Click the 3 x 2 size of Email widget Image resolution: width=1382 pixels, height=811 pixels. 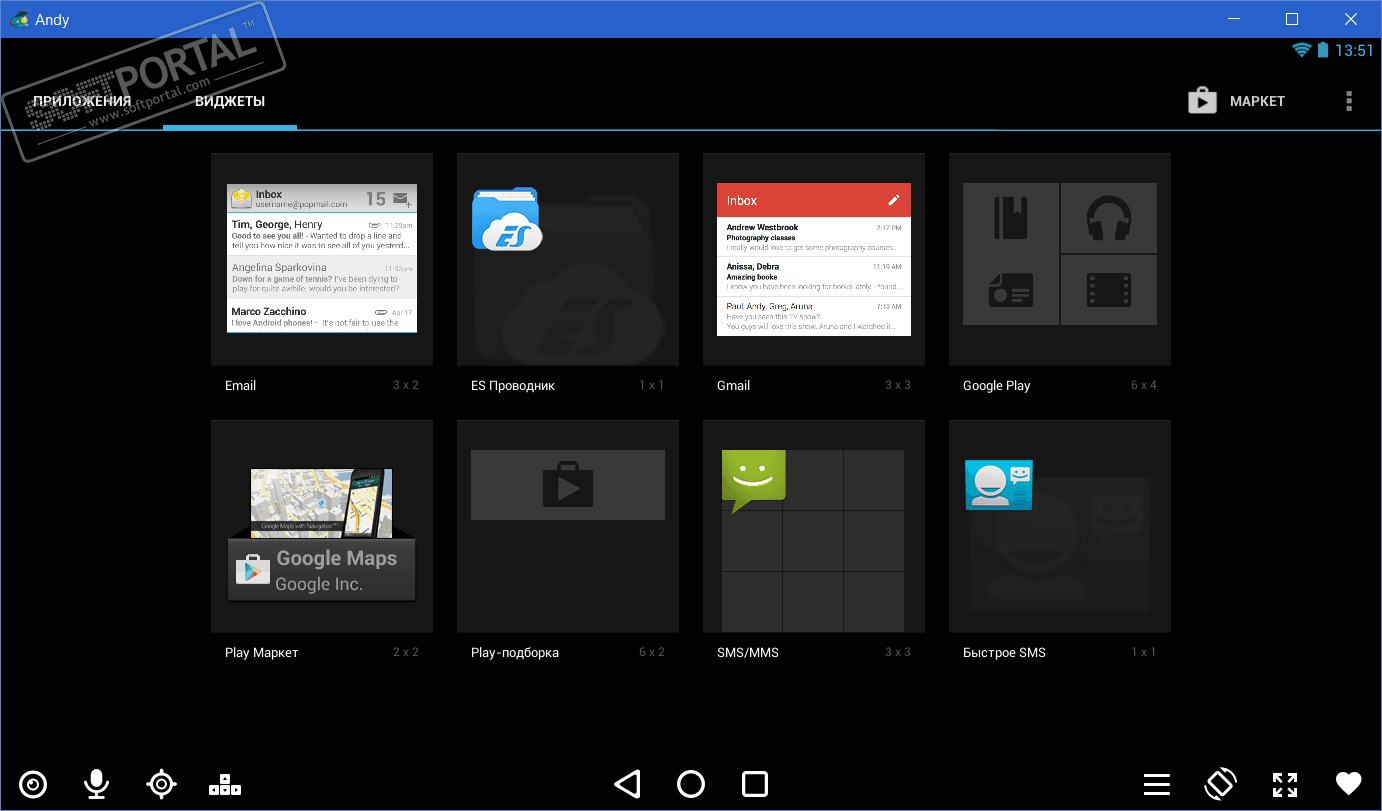coord(406,385)
